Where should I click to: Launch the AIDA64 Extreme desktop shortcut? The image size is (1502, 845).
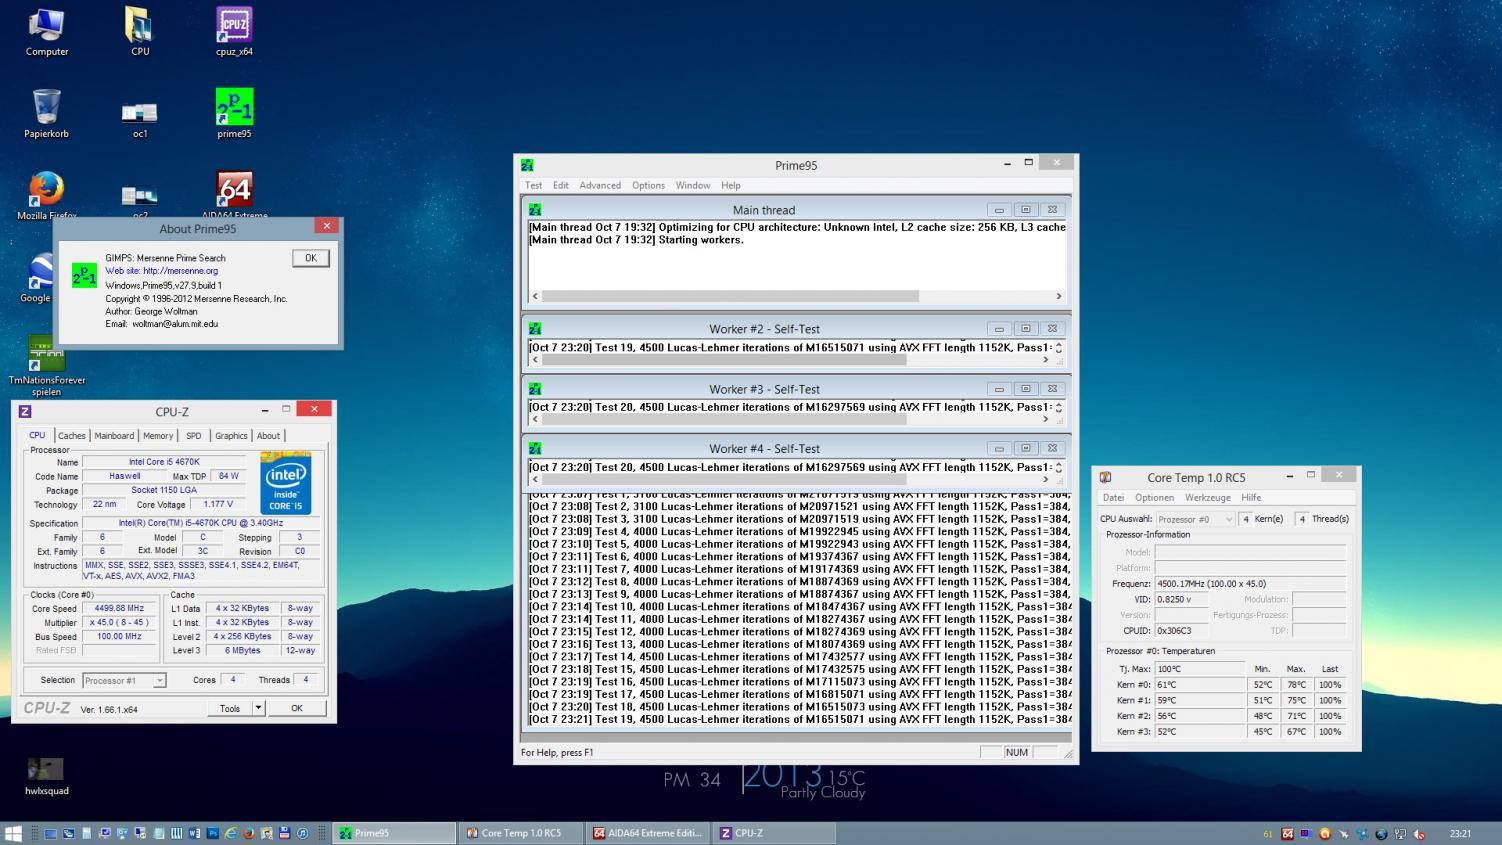point(234,195)
